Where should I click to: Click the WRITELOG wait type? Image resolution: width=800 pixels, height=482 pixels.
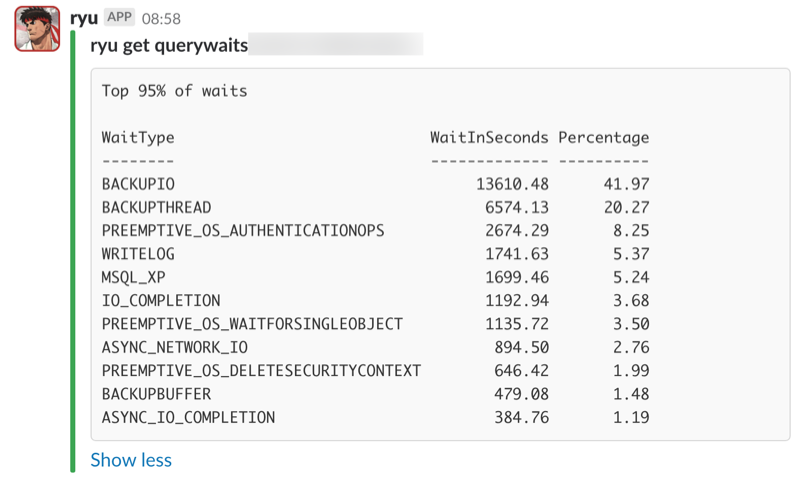138,254
